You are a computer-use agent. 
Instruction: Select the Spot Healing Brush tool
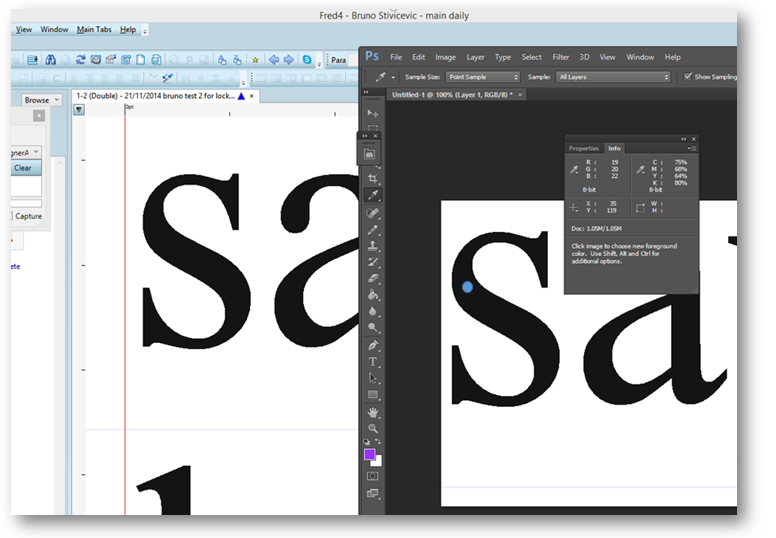pos(373,213)
